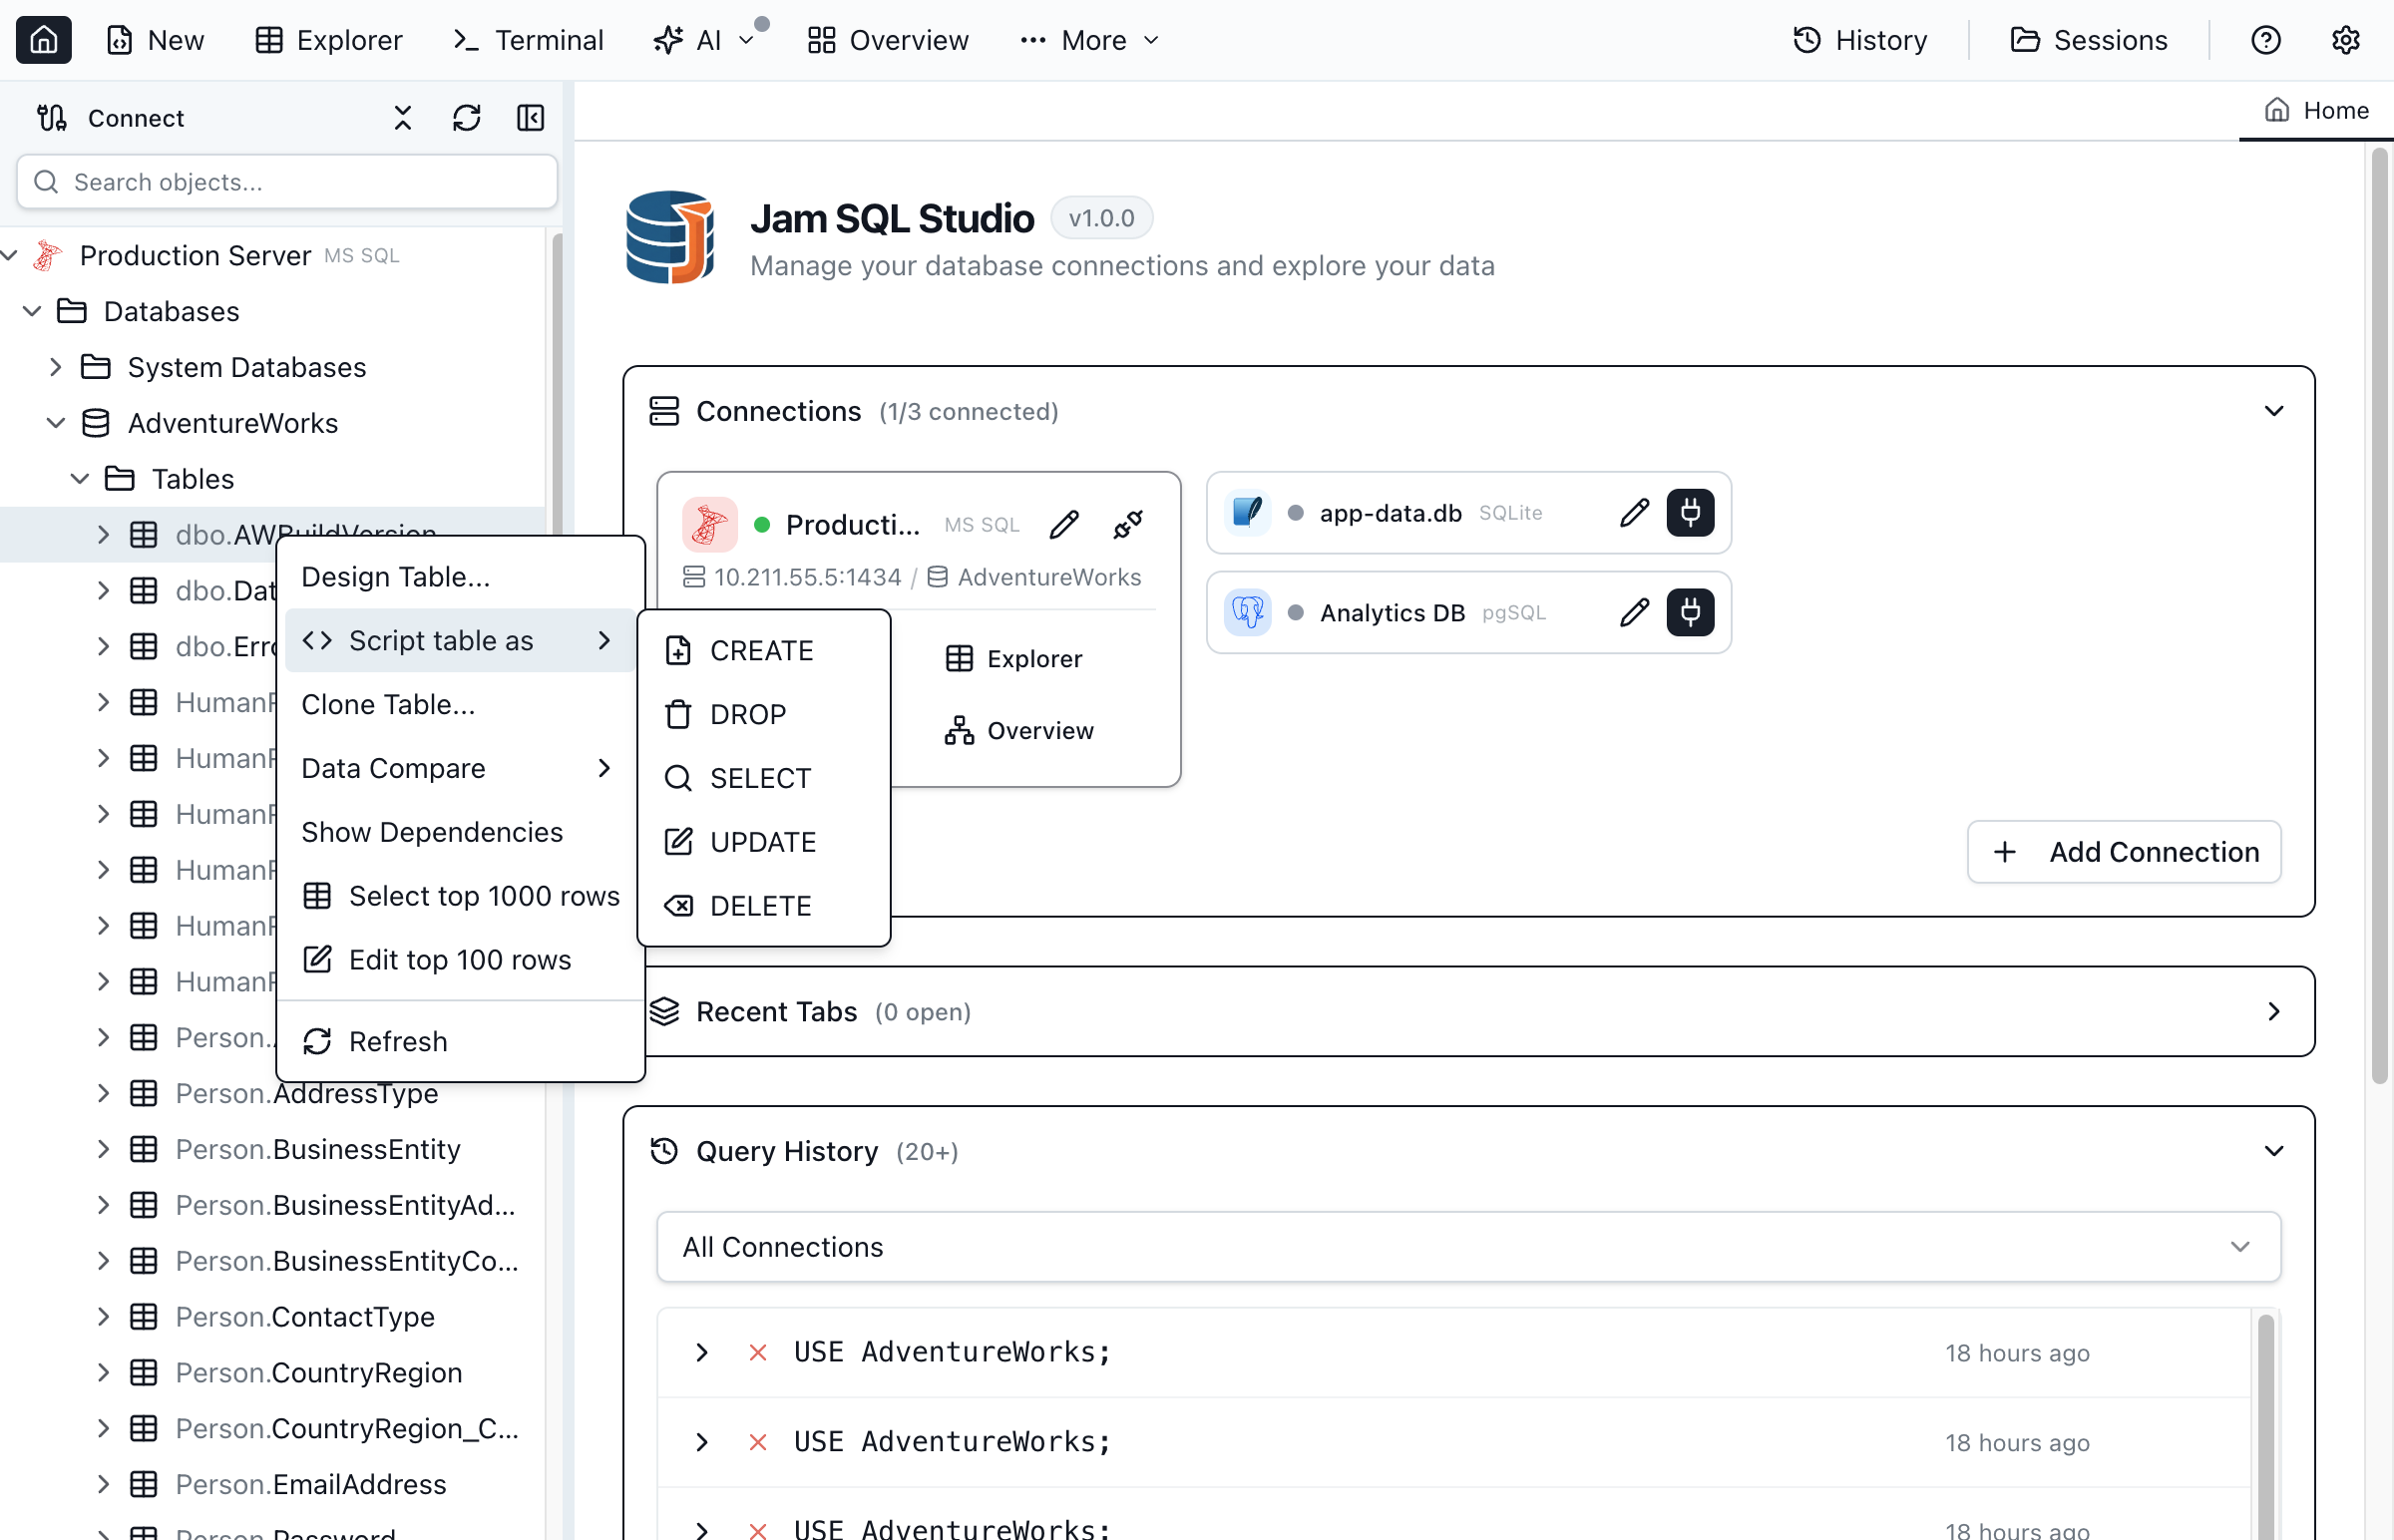Image resolution: width=2394 pixels, height=1540 pixels.
Task: Open the help question mark icon
Action: click(2264, 40)
